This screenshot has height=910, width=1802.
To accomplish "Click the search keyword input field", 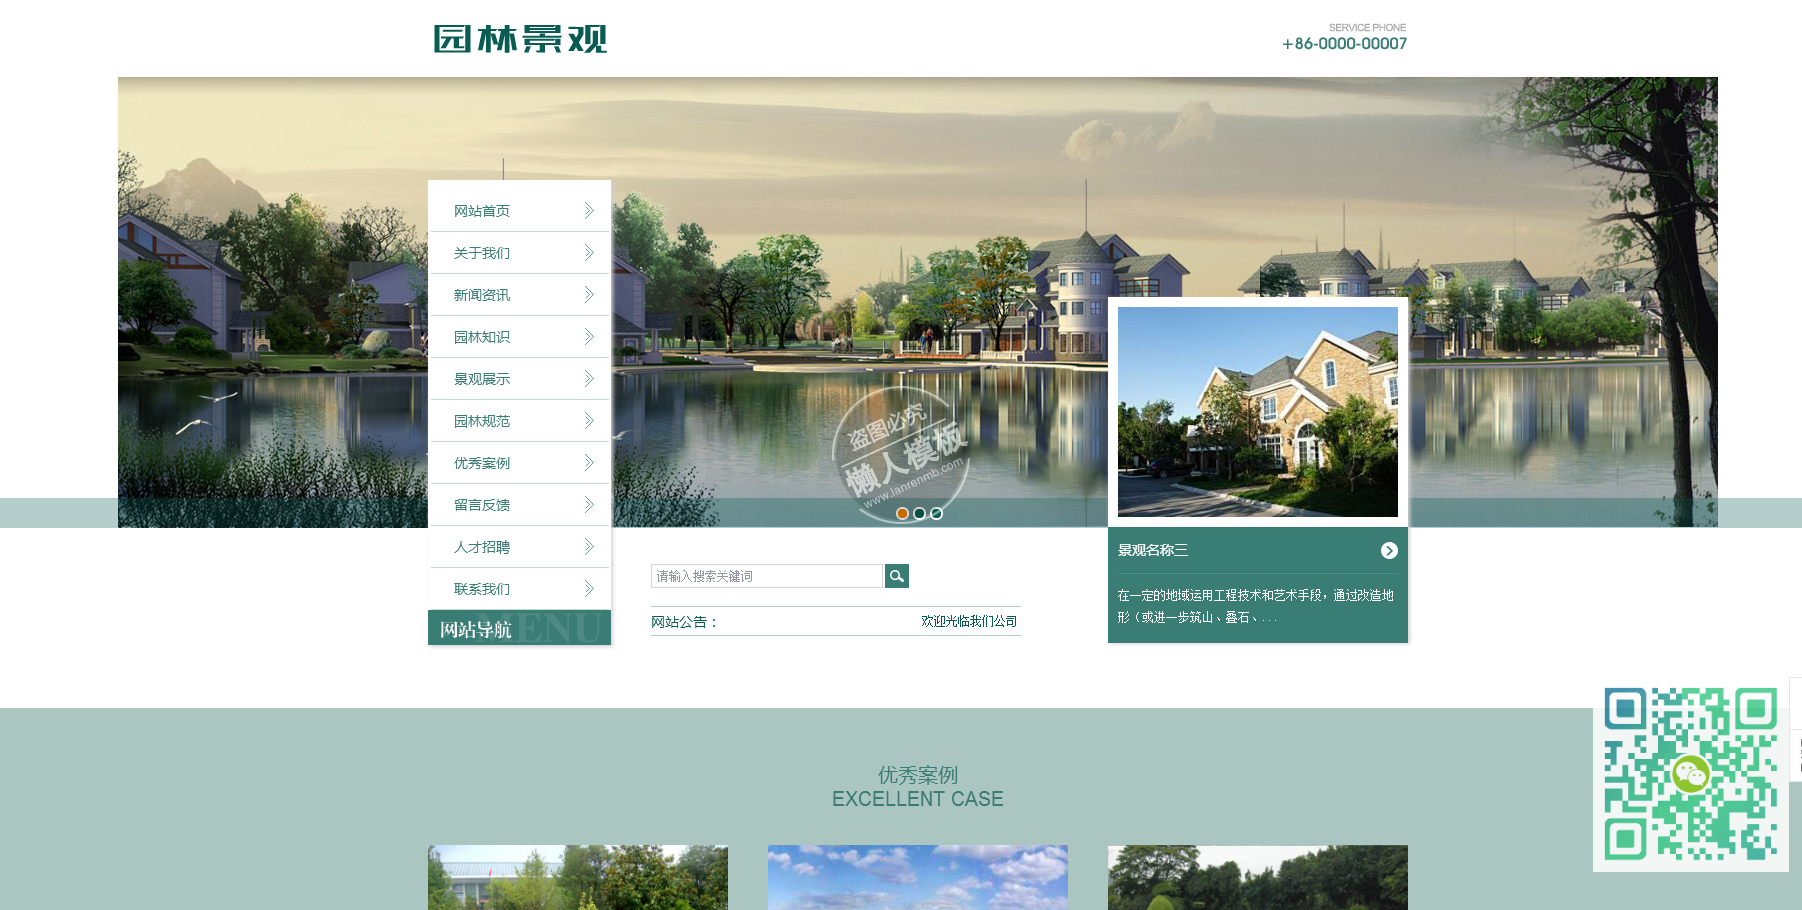I will click(766, 576).
